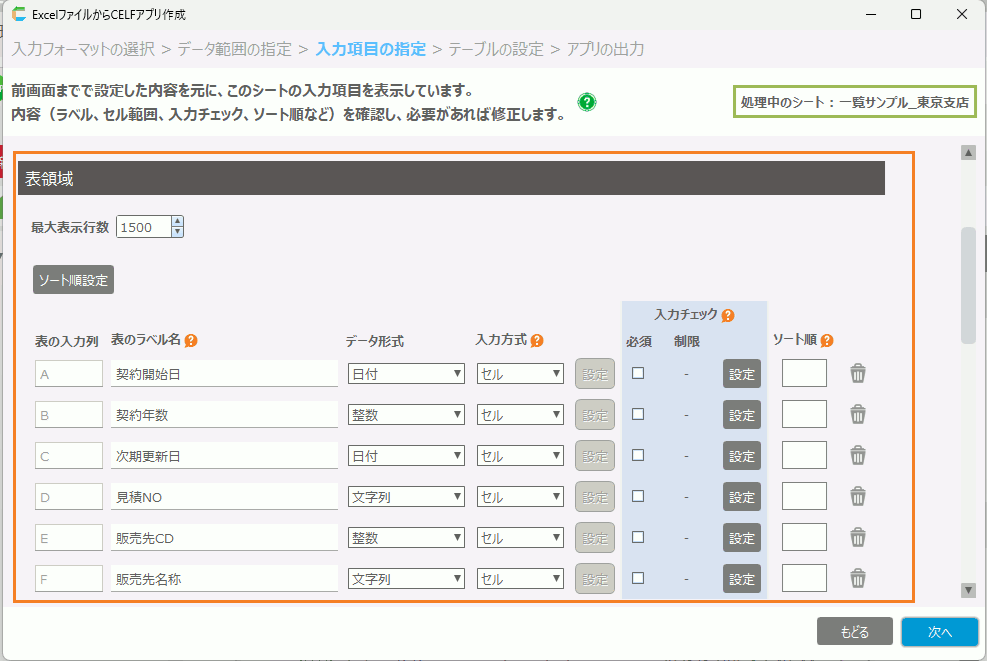Delete the 契約開始日 row with trash icon
This screenshot has height=661, width=987.
point(858,374)
